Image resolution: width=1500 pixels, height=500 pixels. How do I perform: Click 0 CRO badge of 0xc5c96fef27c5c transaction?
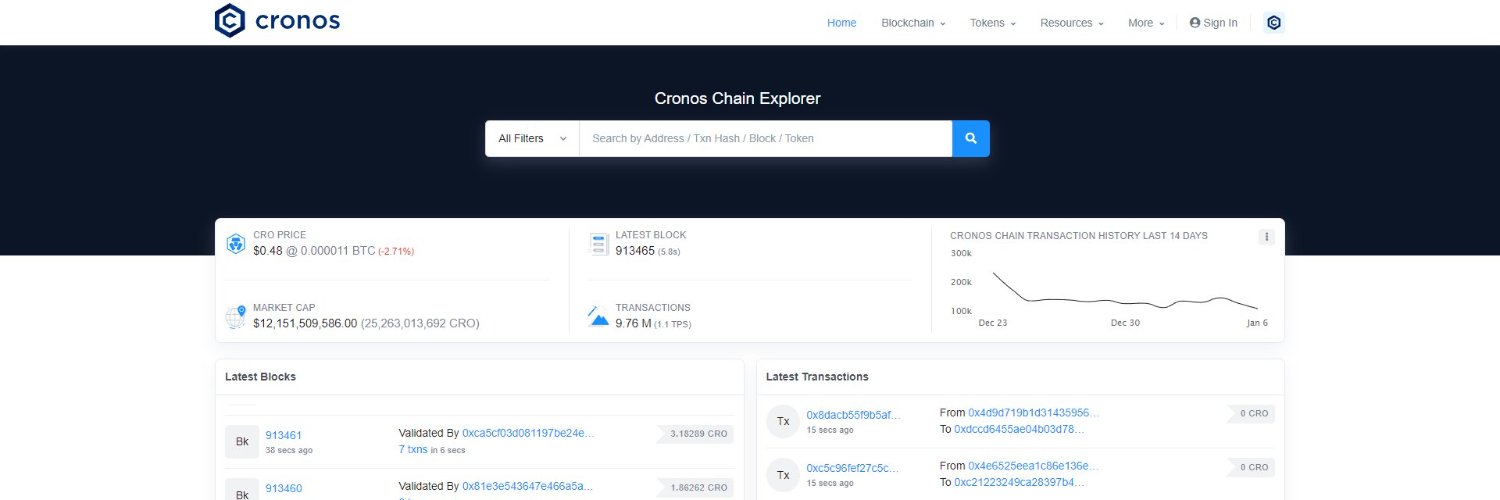tap(1251, 467)
